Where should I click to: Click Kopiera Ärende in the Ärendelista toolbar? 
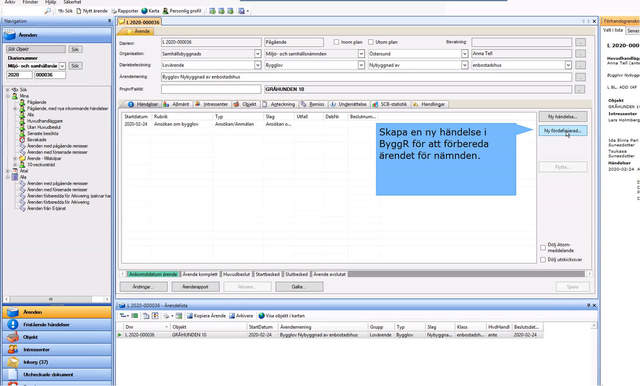(206, 316)
